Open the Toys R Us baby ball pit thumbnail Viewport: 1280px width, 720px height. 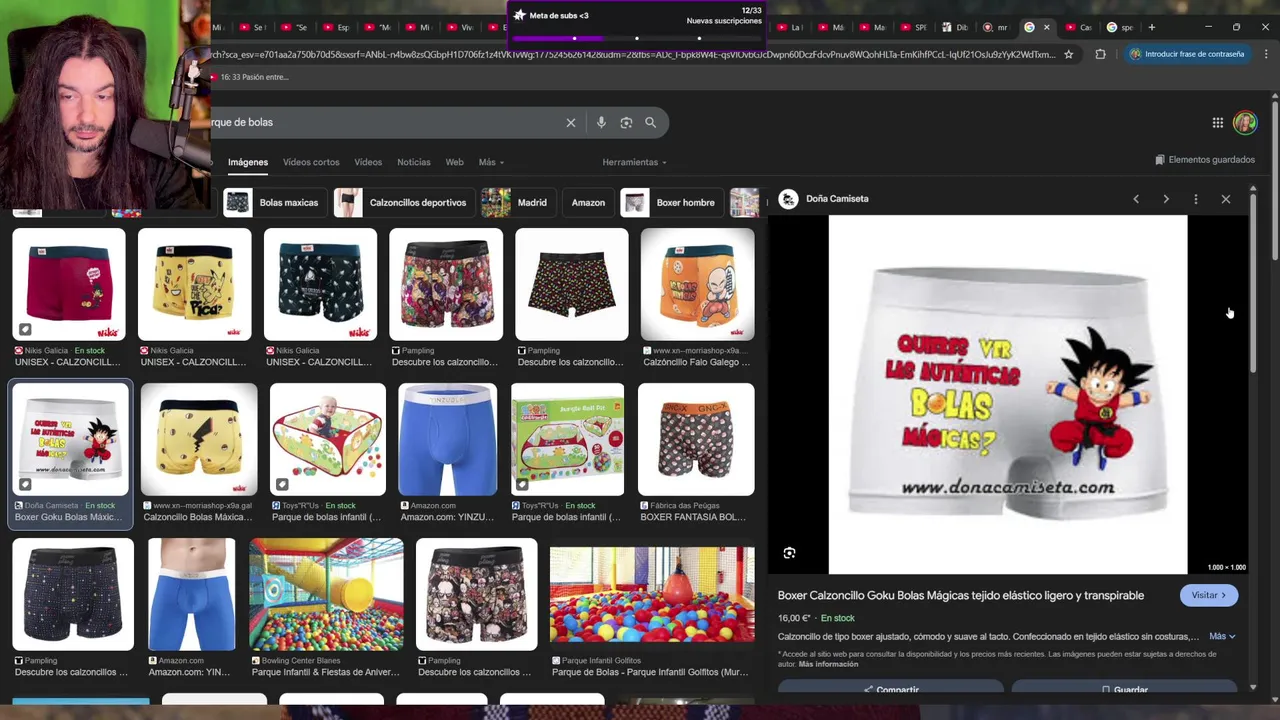[x=327, y=439]
